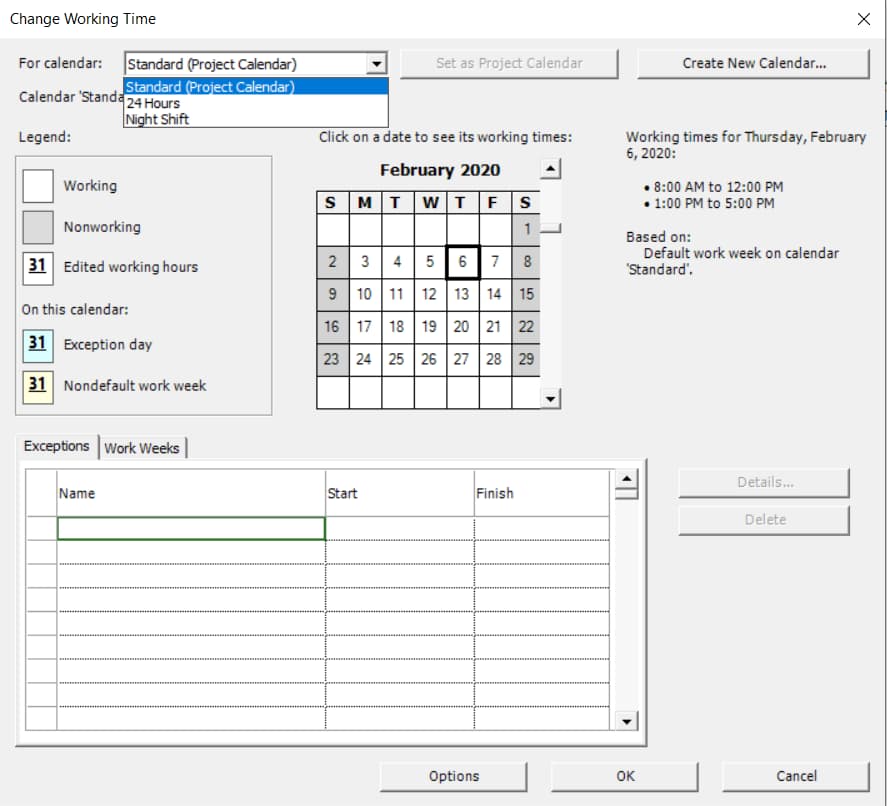Confirm changes with the OK button

point(626,776)
